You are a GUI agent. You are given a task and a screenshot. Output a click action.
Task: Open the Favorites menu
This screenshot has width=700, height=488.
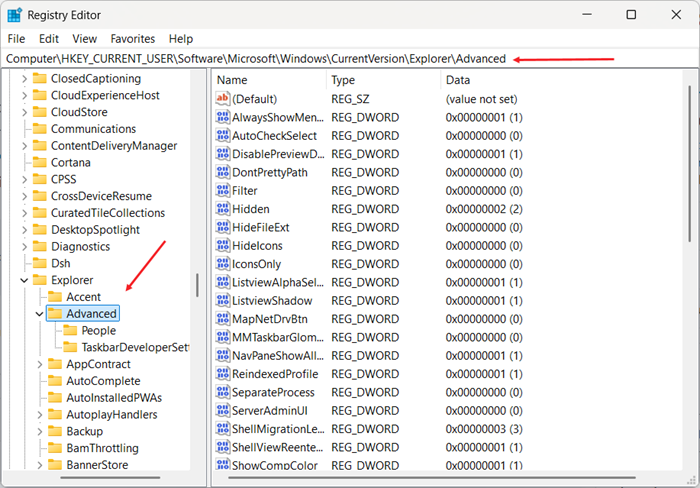pos(133,39)
